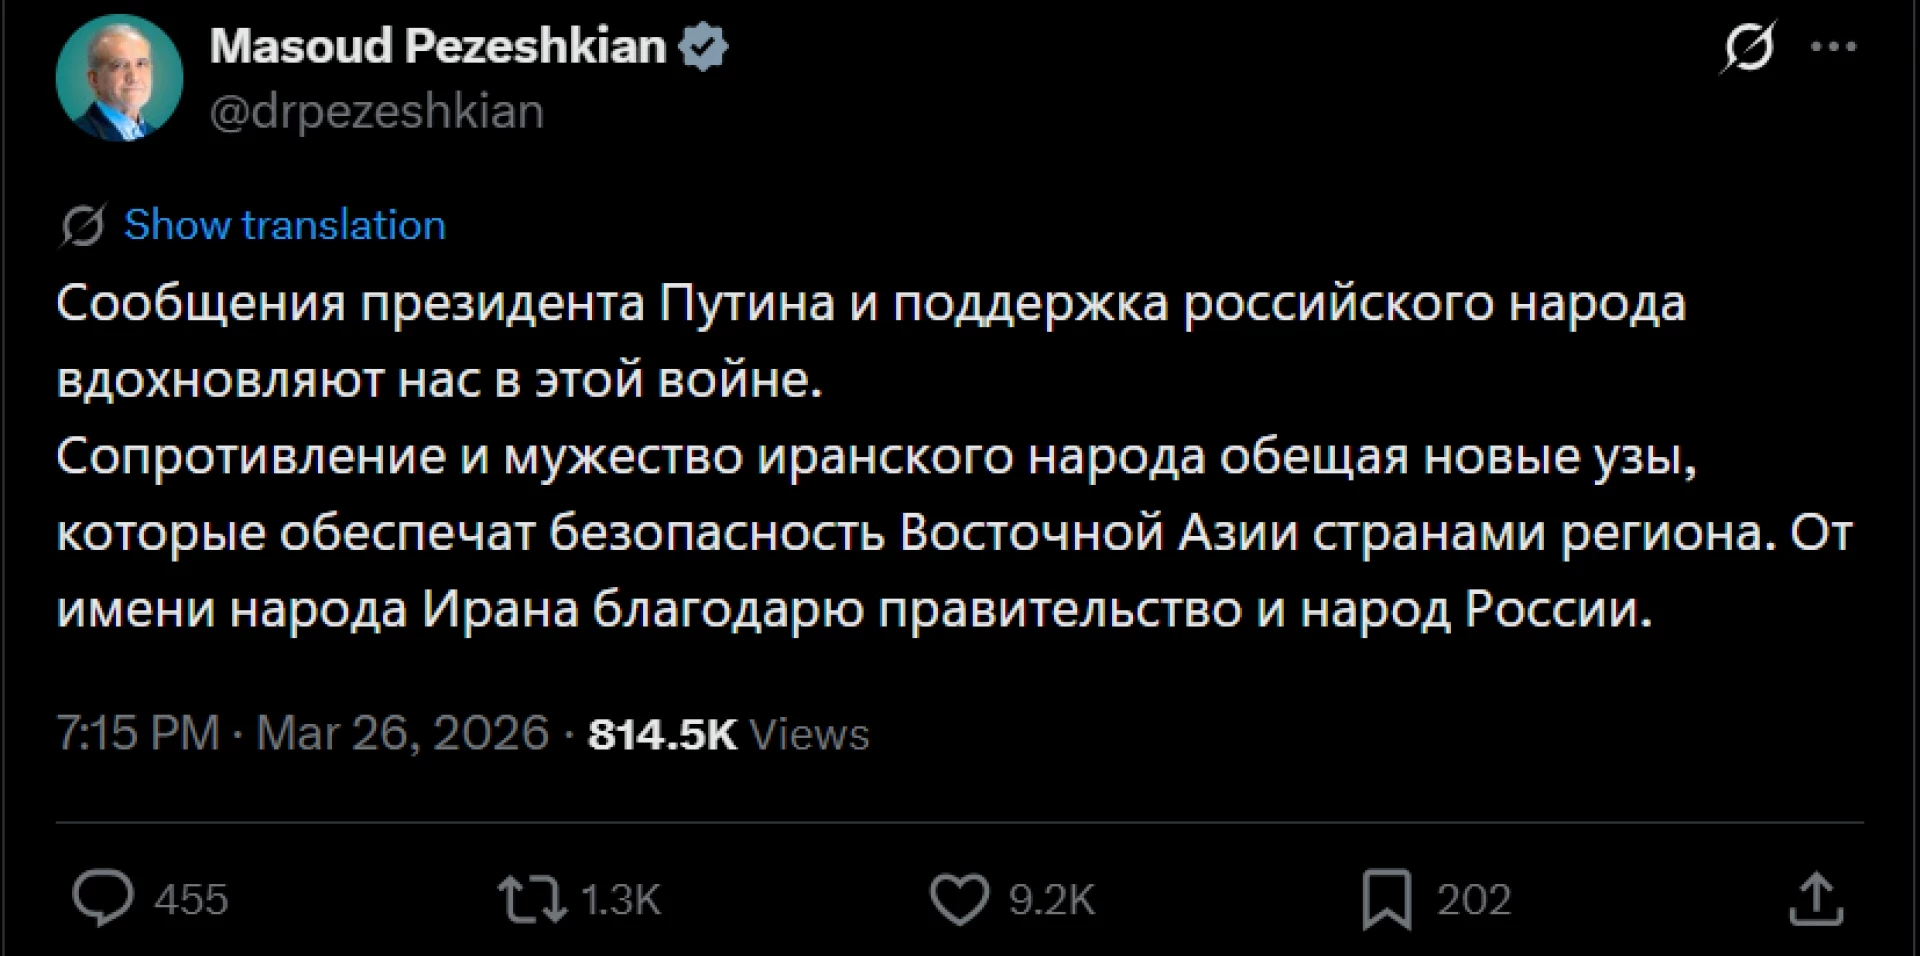The height and width of the screenshot is (956, 1920).
Task: Click the Grok icon beside Show translation
Action: pyautogui.click(x=83, y=226)
